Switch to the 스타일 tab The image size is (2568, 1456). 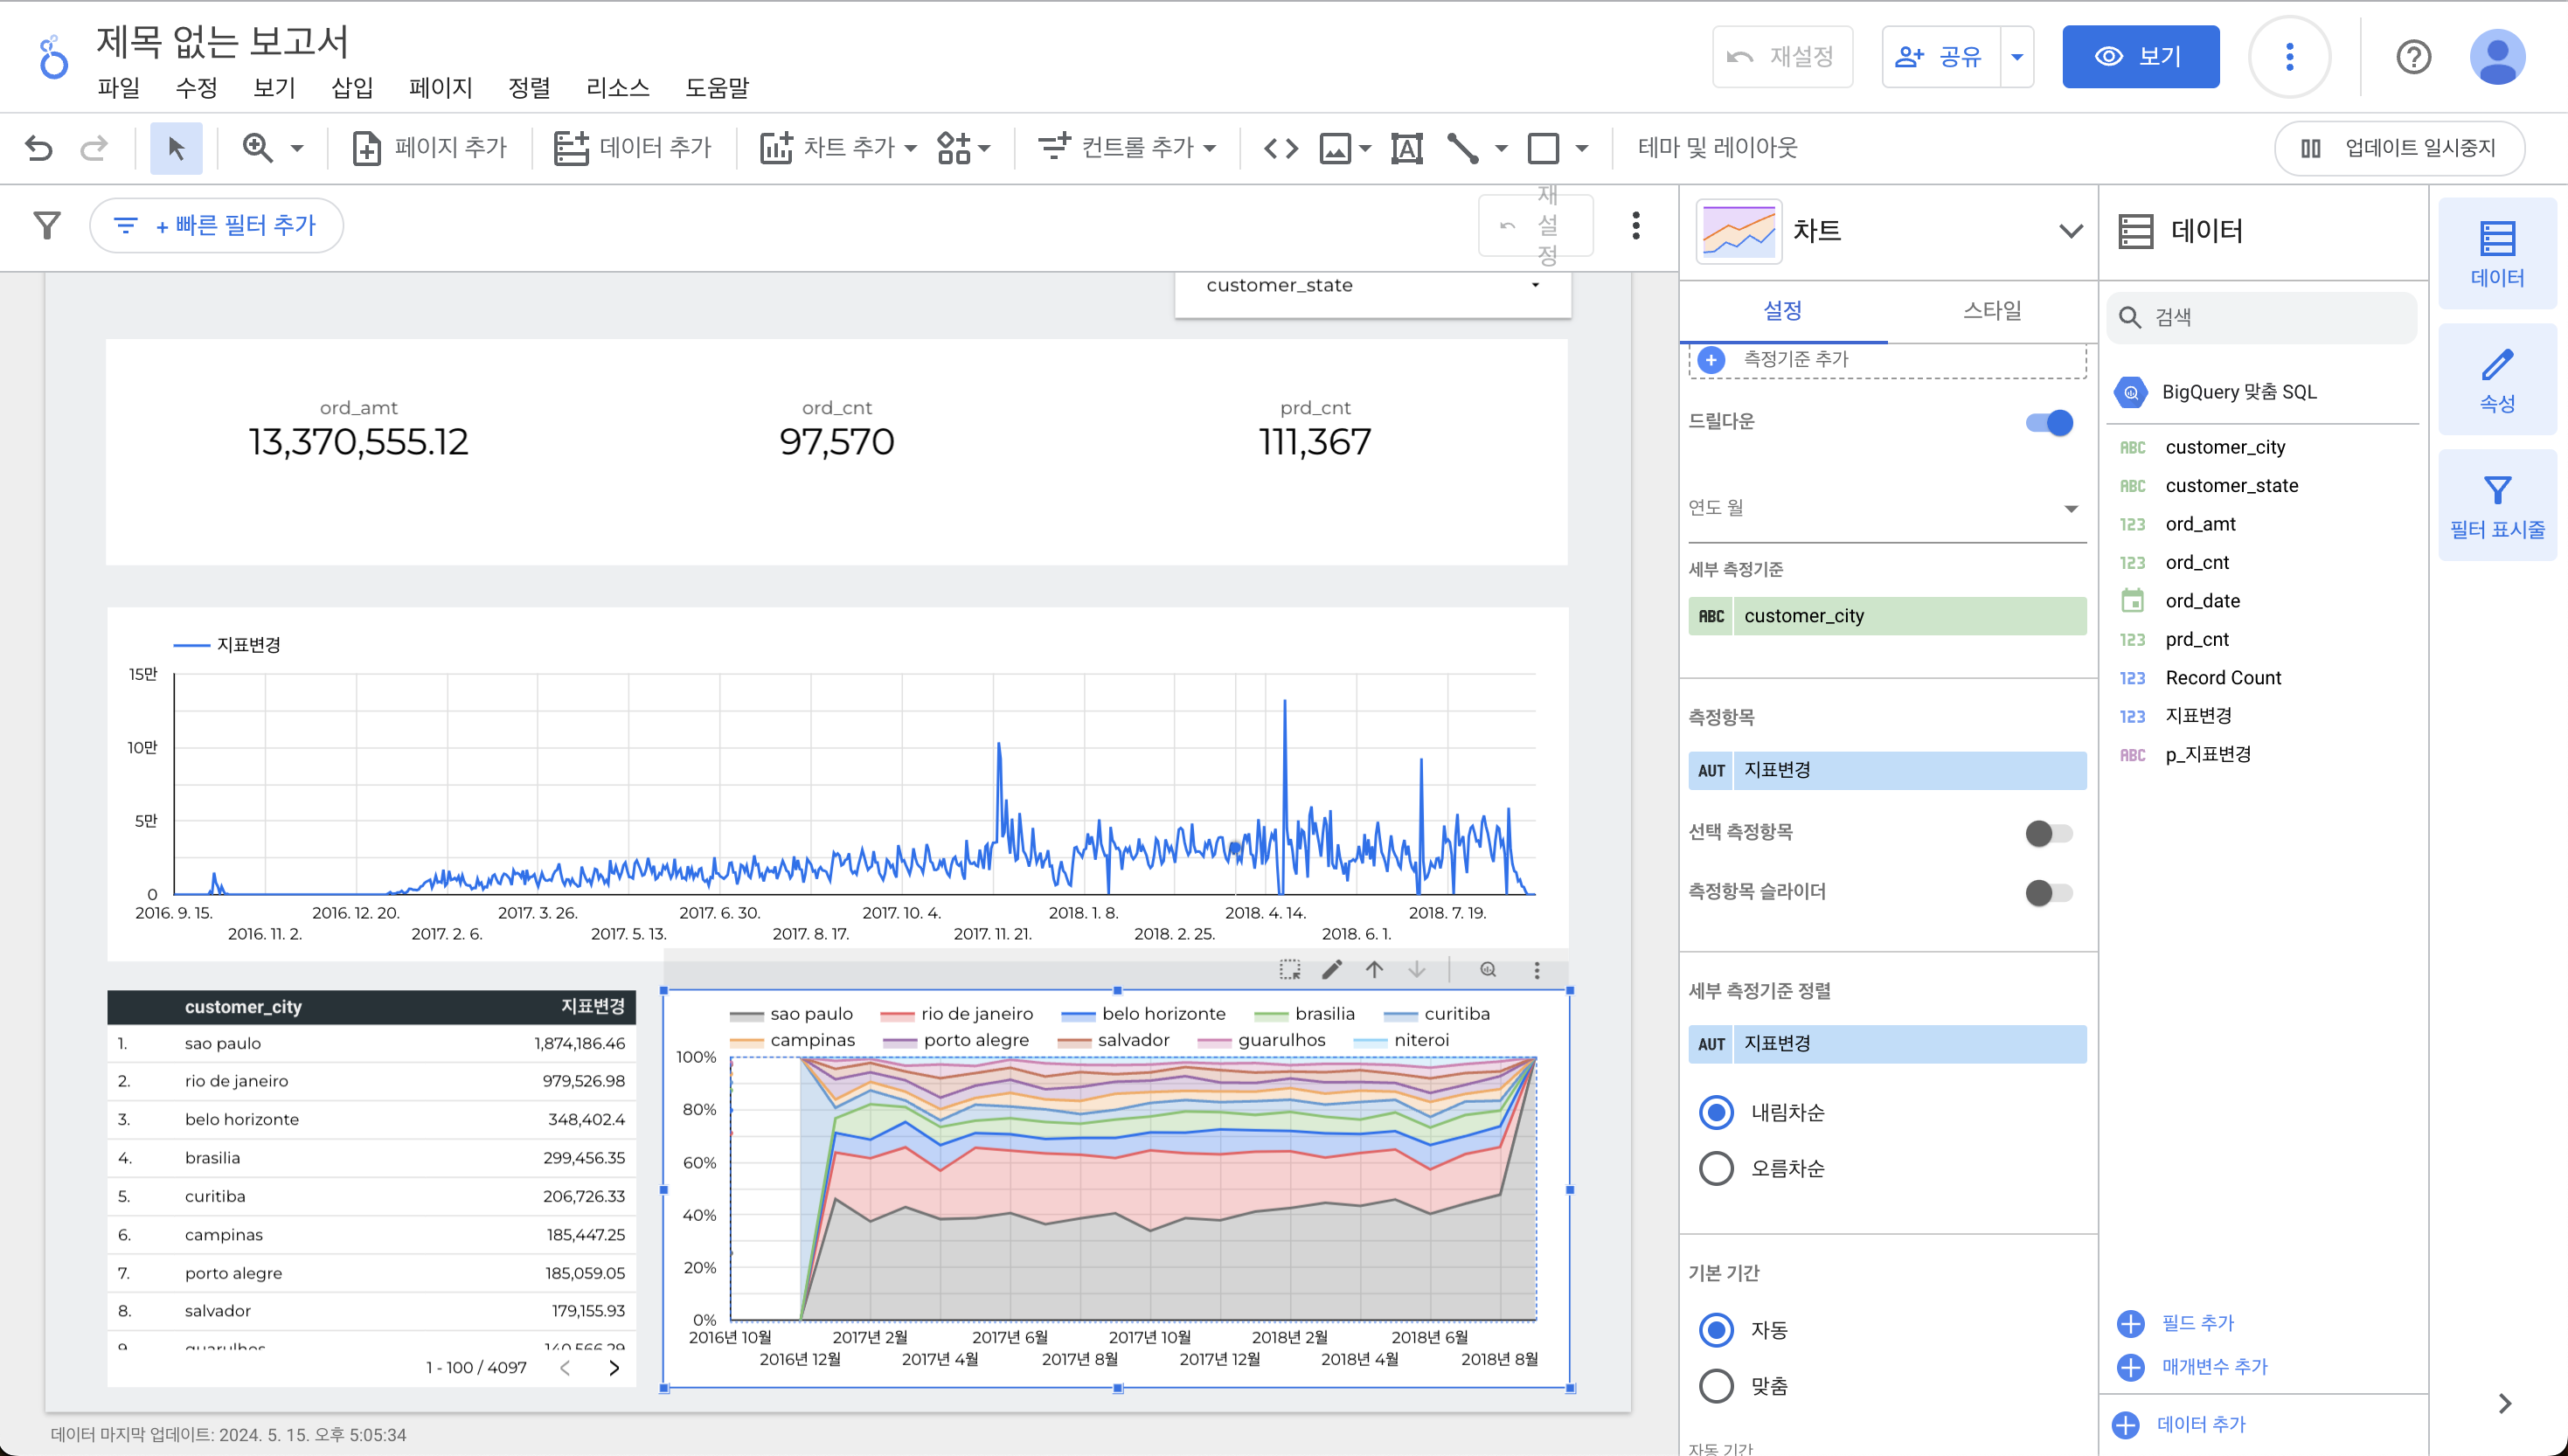1991,311
